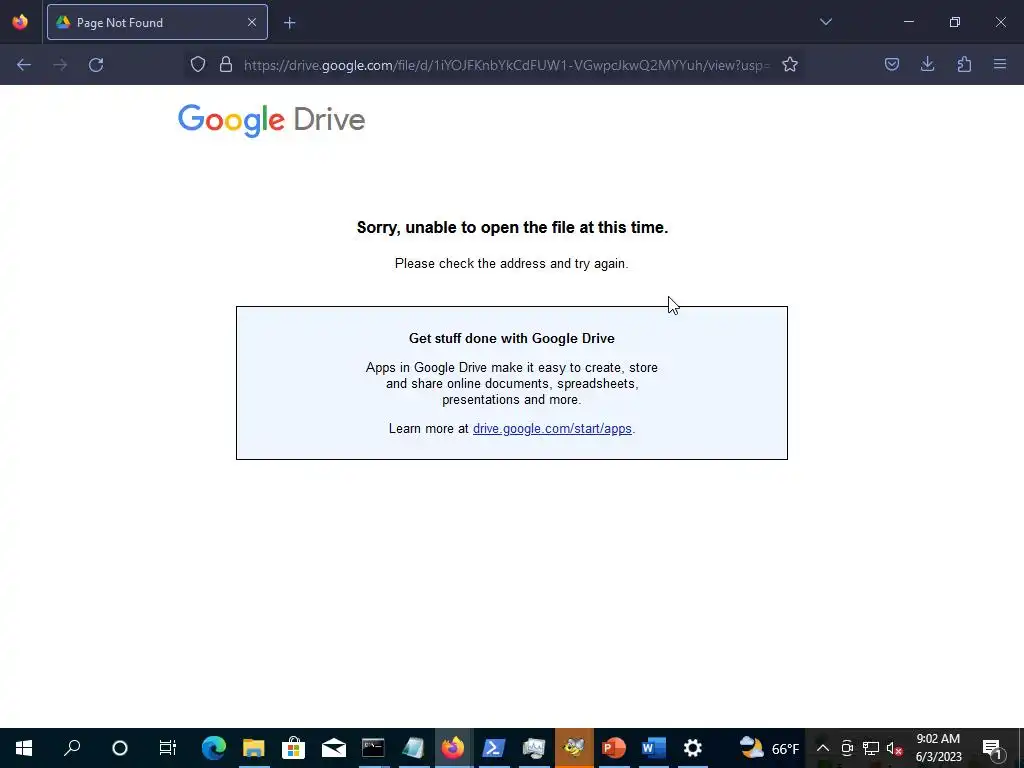Open Settings gear from the taskbar

point(693,748)
